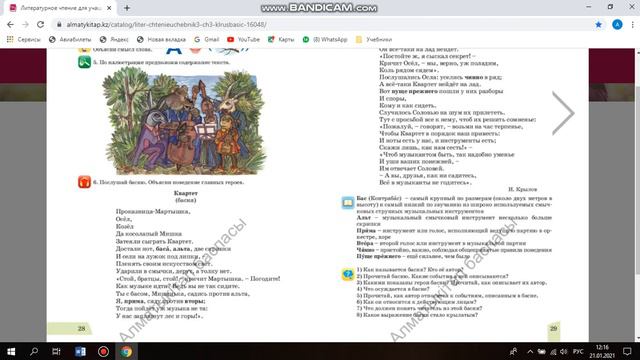Click page number 29

[x=553, y=328]
